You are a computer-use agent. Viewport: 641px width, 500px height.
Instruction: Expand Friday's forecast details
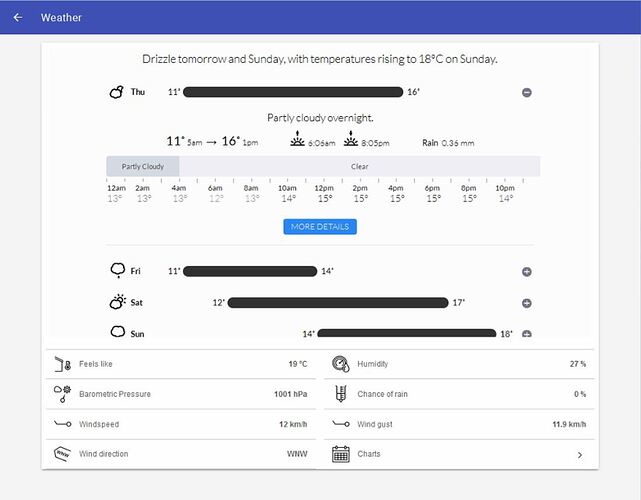(527, 272)
